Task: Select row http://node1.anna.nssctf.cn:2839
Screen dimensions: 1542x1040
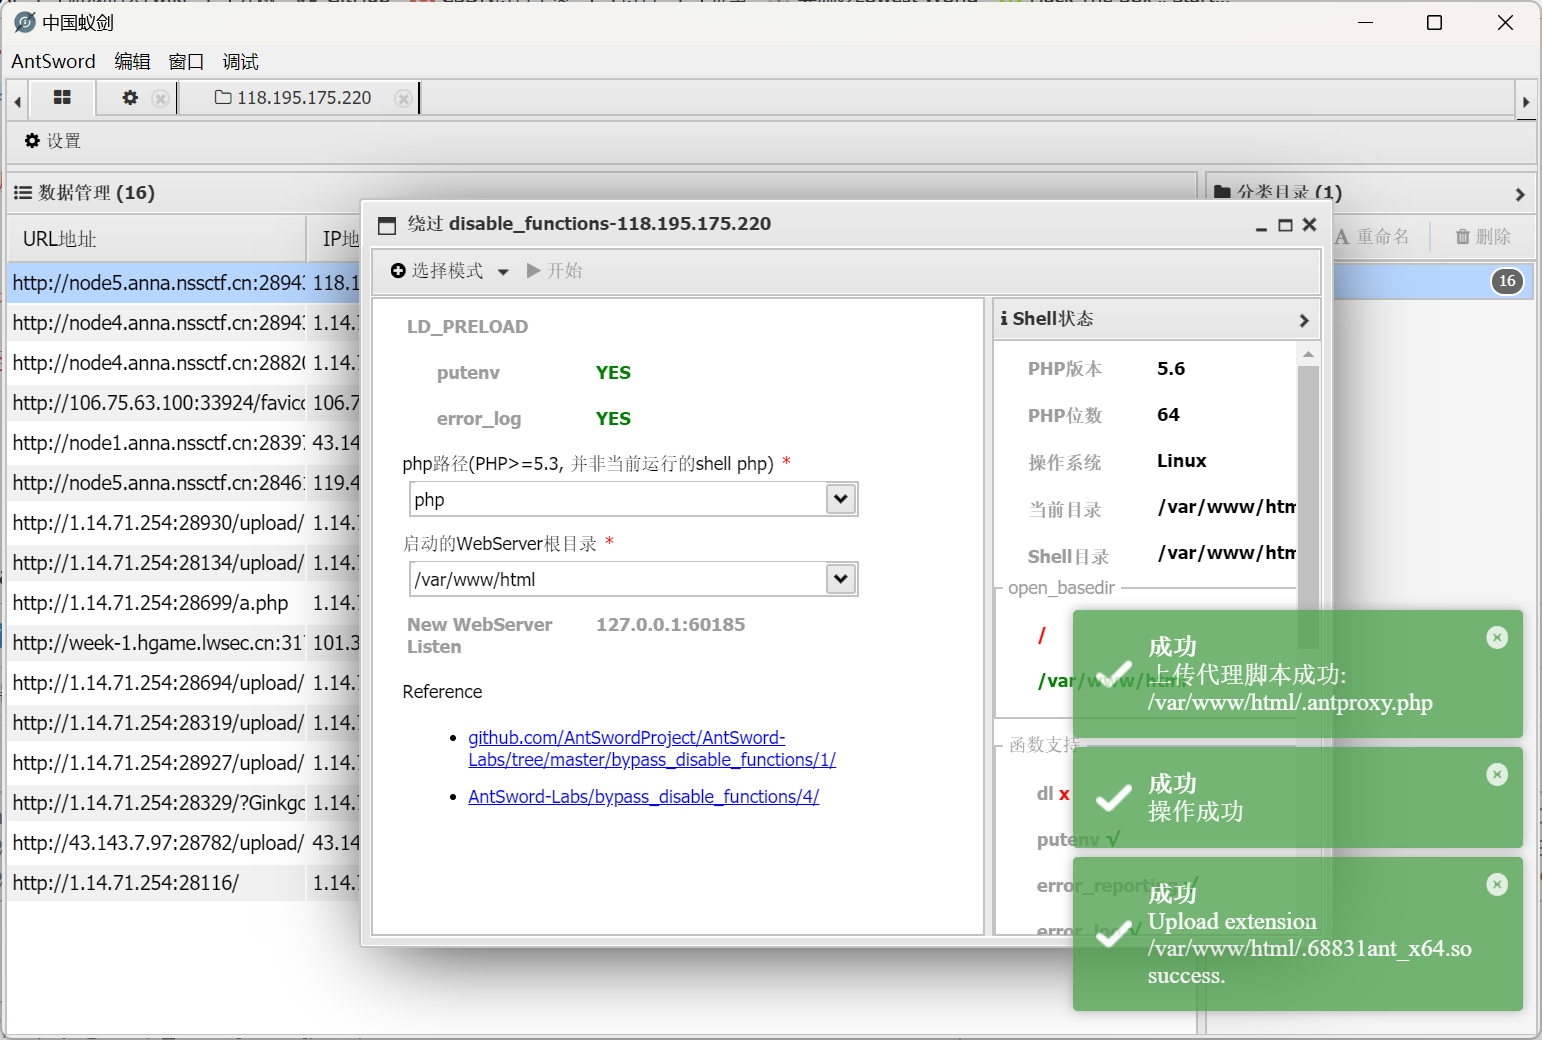Action: 184,443
